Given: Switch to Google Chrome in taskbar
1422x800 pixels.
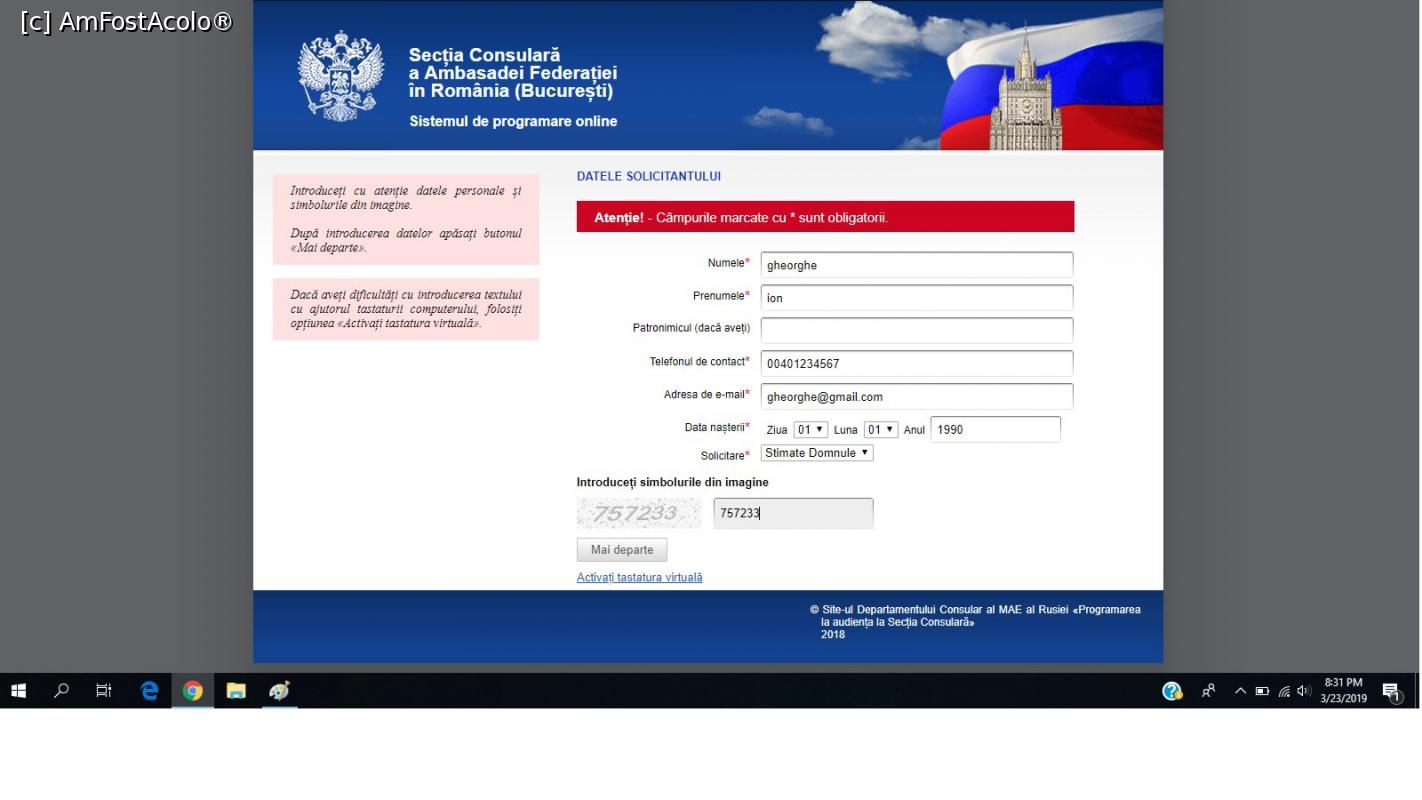Looking at the screenshot, I should (x=193, y=691).
